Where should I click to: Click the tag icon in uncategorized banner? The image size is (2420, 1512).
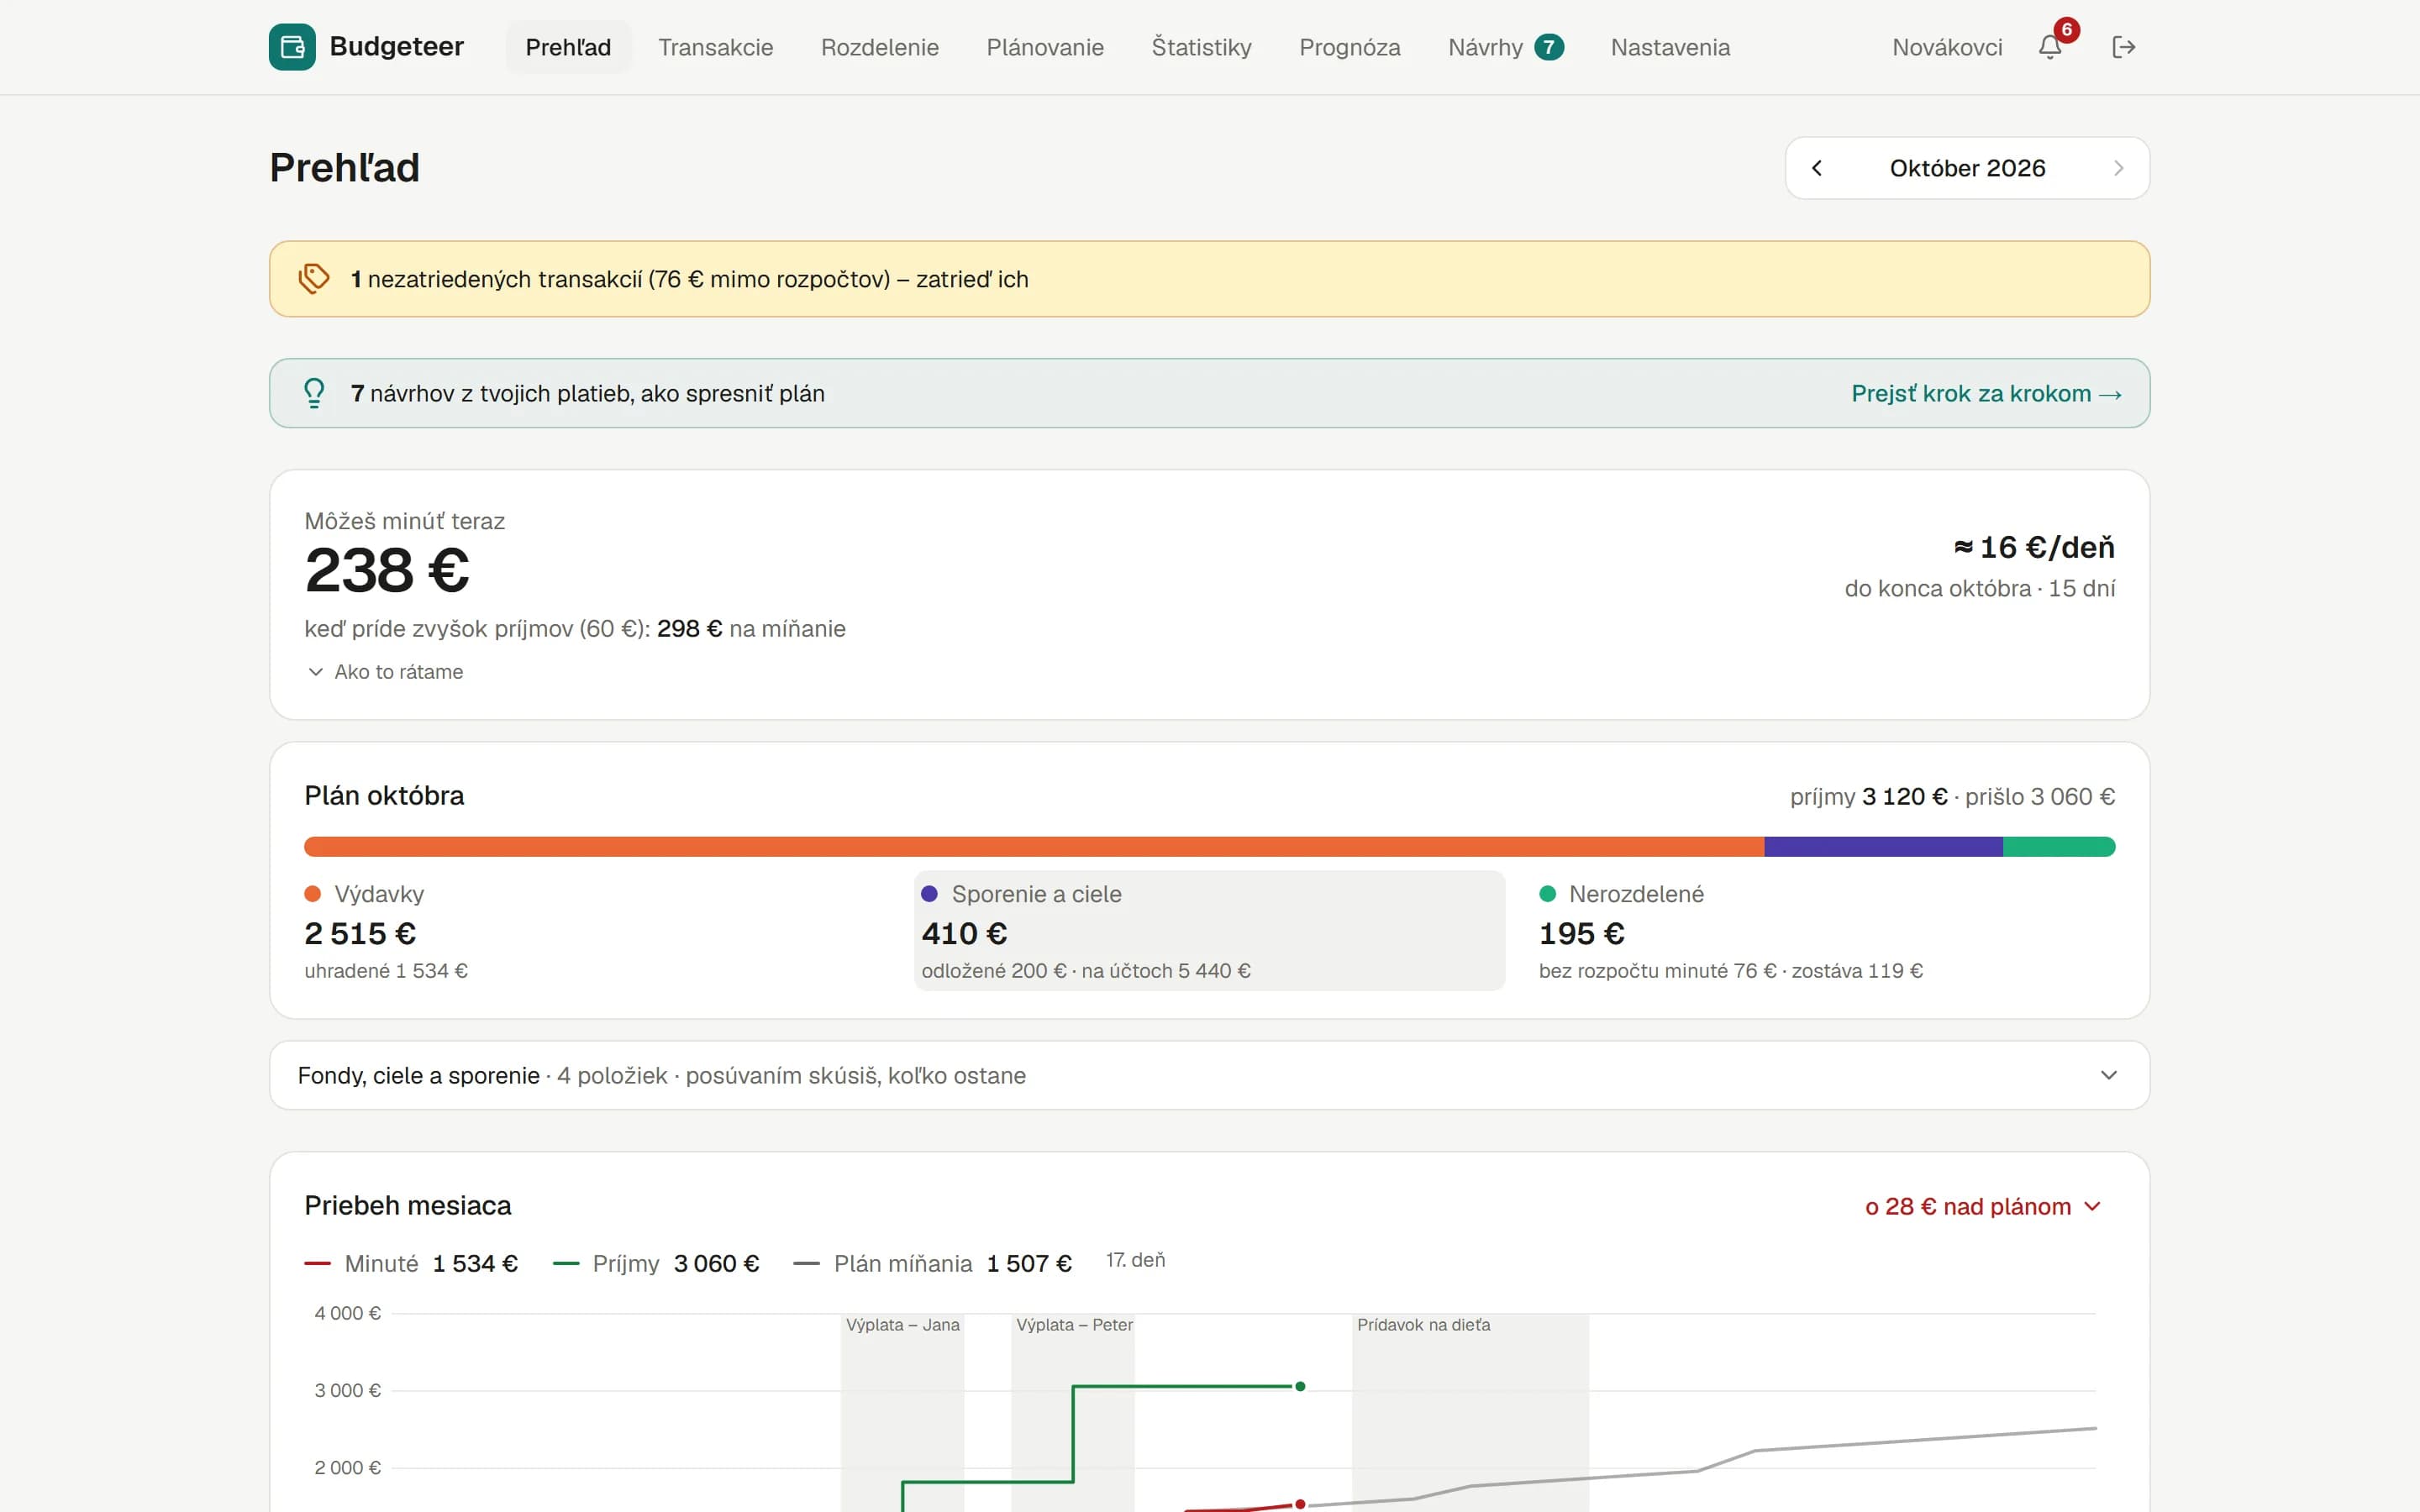pyautogui.click(x=314, y=279)
